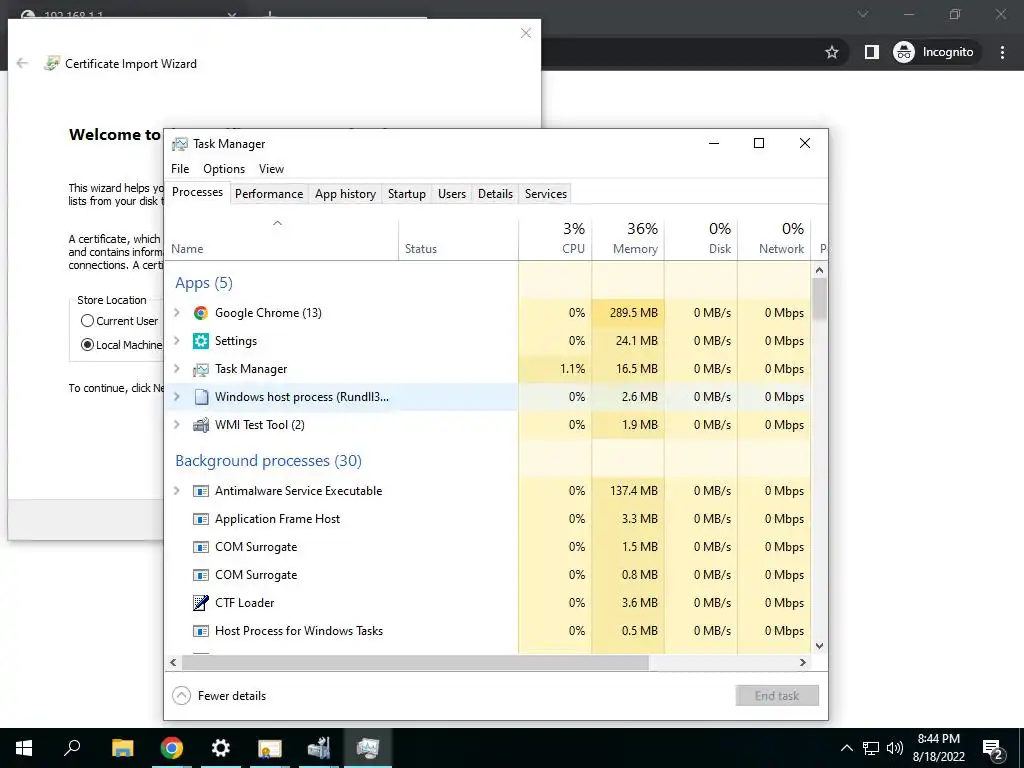This screenshot has width=1024, height=768.
Task: Click the Settings gear icon in process list
Action: tap(200, 341)
